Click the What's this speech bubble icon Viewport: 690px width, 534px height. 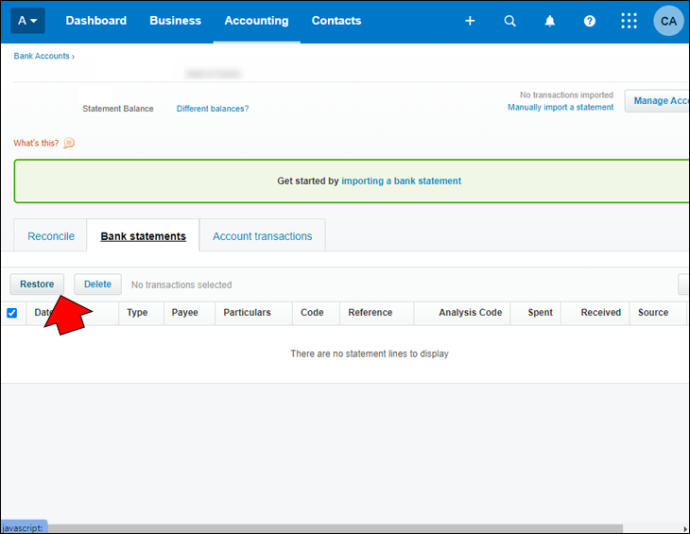pos(69,143)
